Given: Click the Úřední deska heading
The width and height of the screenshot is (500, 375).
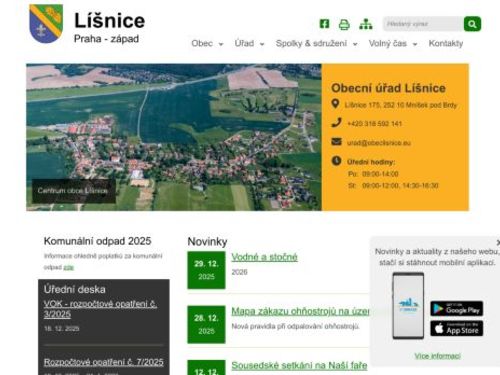Looking at the screenshot, I should tap(75, 289).
